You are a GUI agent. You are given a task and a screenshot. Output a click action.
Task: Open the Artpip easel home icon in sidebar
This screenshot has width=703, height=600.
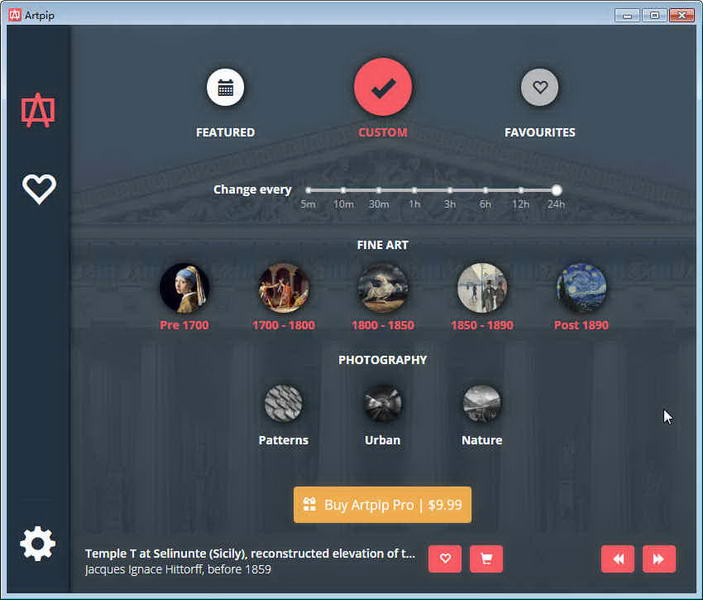tap(38, 110)
